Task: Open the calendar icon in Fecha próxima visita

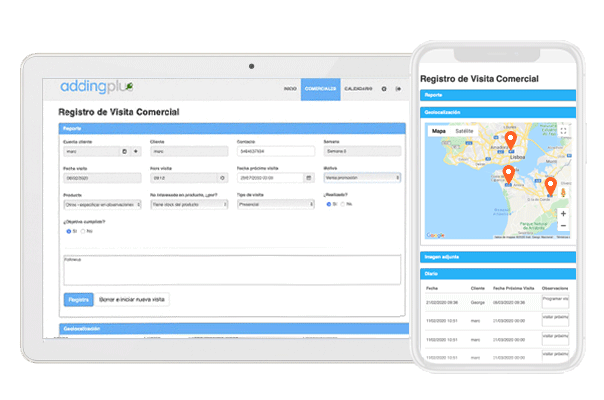Action: tap(309, 178)
